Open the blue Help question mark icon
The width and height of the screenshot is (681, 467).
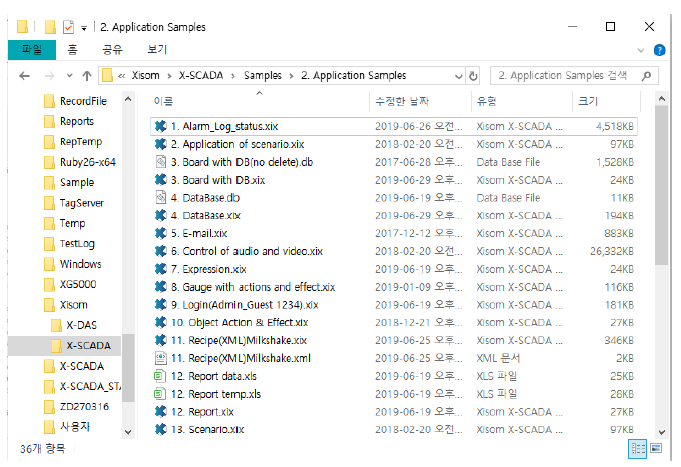click(659, 50)
